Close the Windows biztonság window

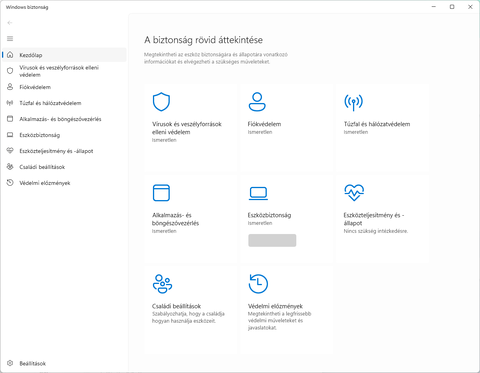click(470, 7)
